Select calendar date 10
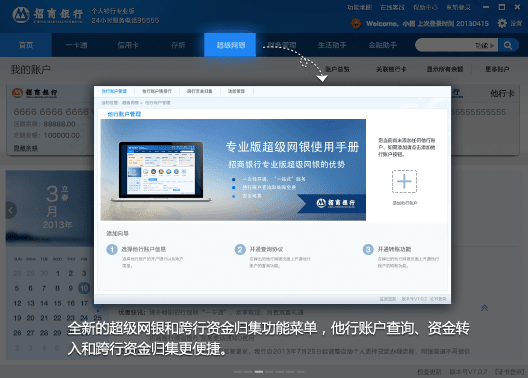528x378 pixels. (x=84, y=288)
